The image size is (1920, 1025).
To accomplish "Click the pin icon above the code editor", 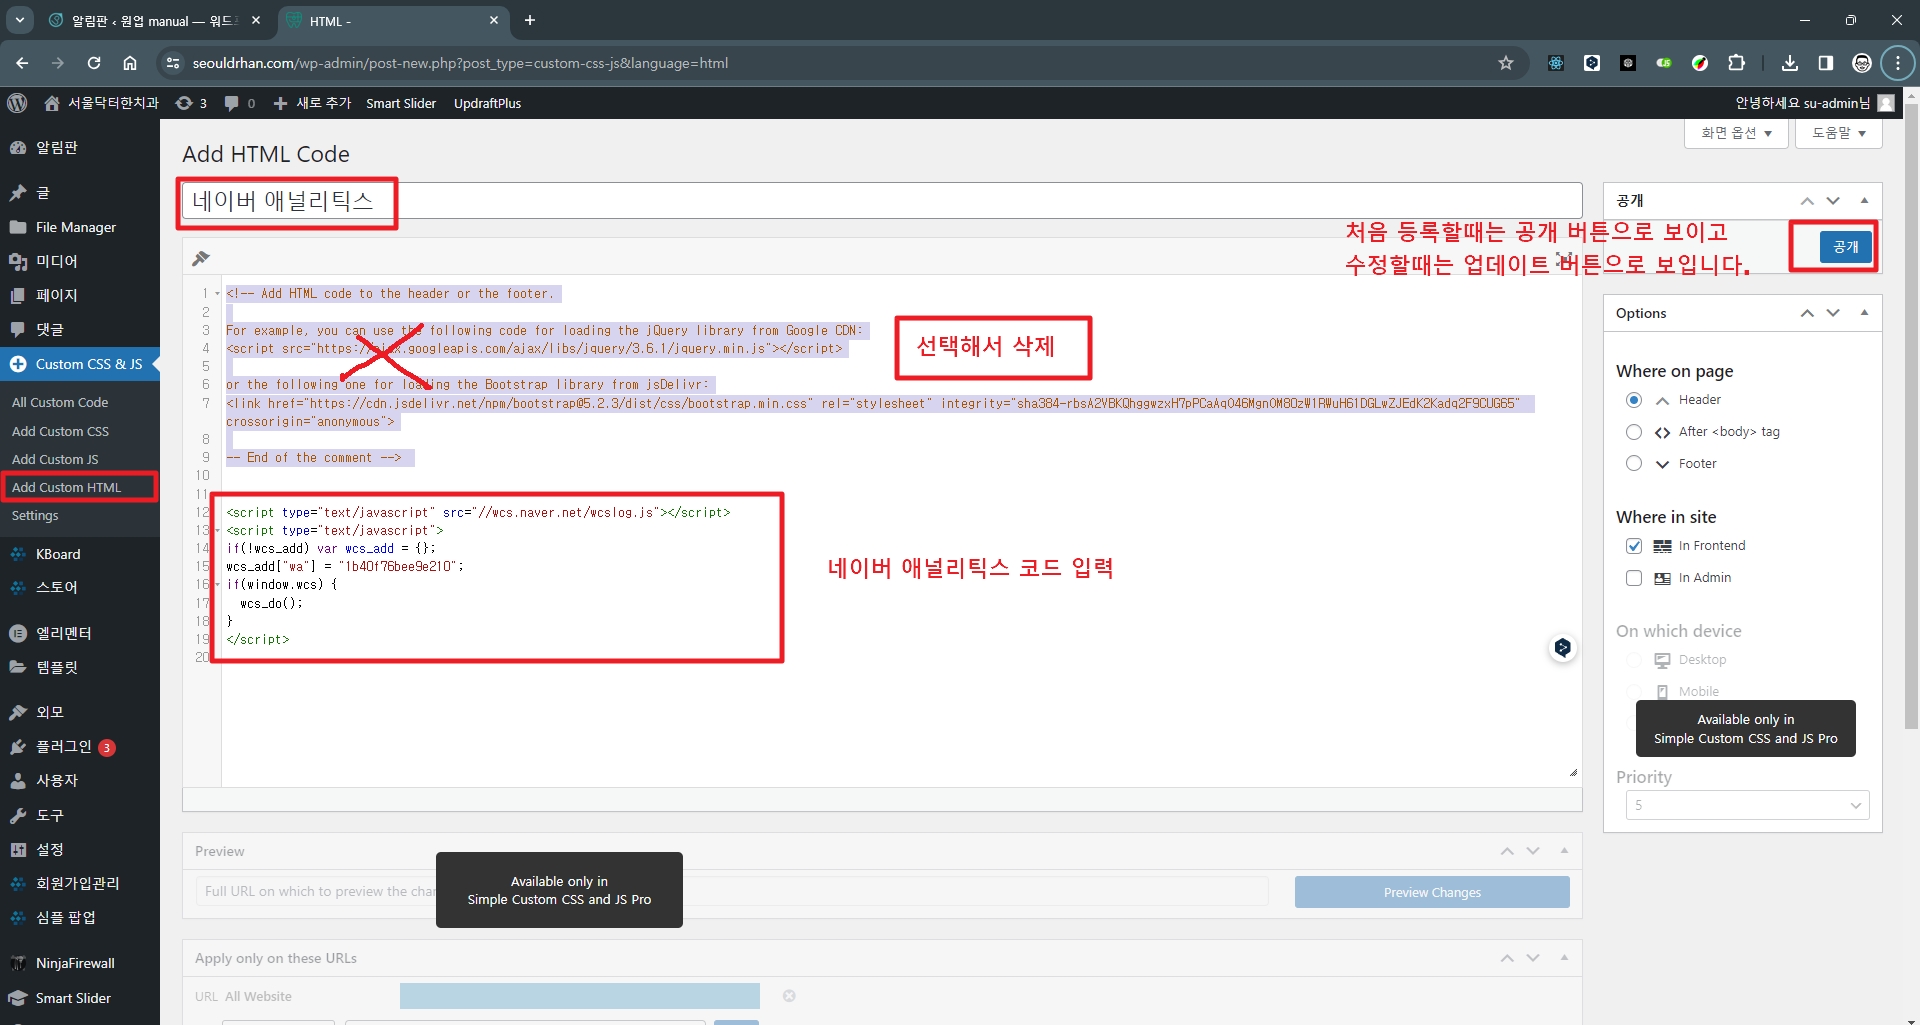I will pos(201,258).
